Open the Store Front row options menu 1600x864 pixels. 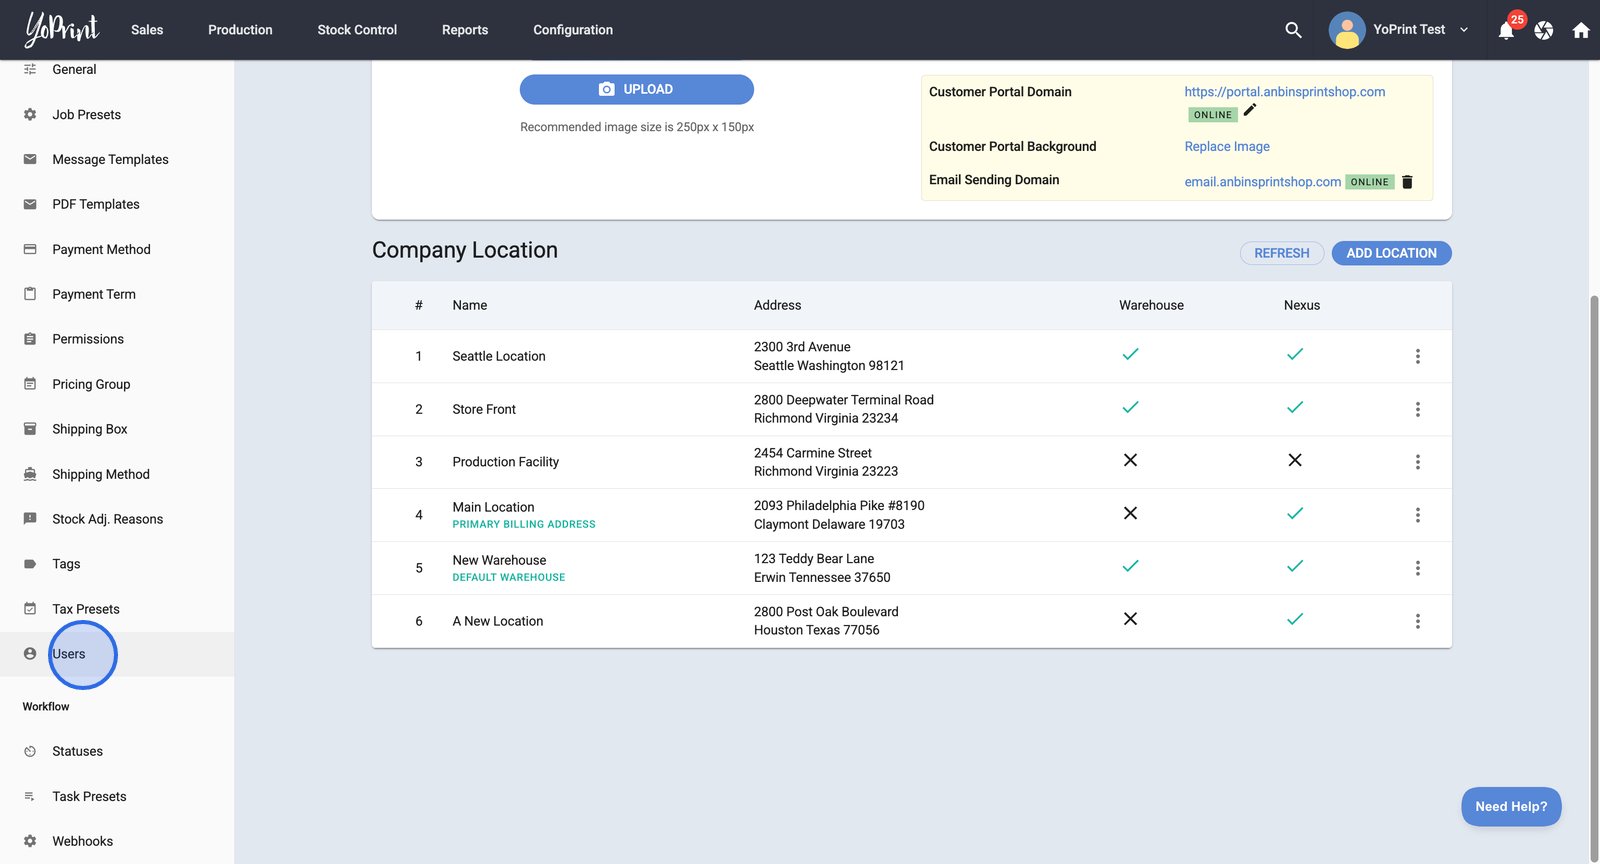[x=1417, y=409]
